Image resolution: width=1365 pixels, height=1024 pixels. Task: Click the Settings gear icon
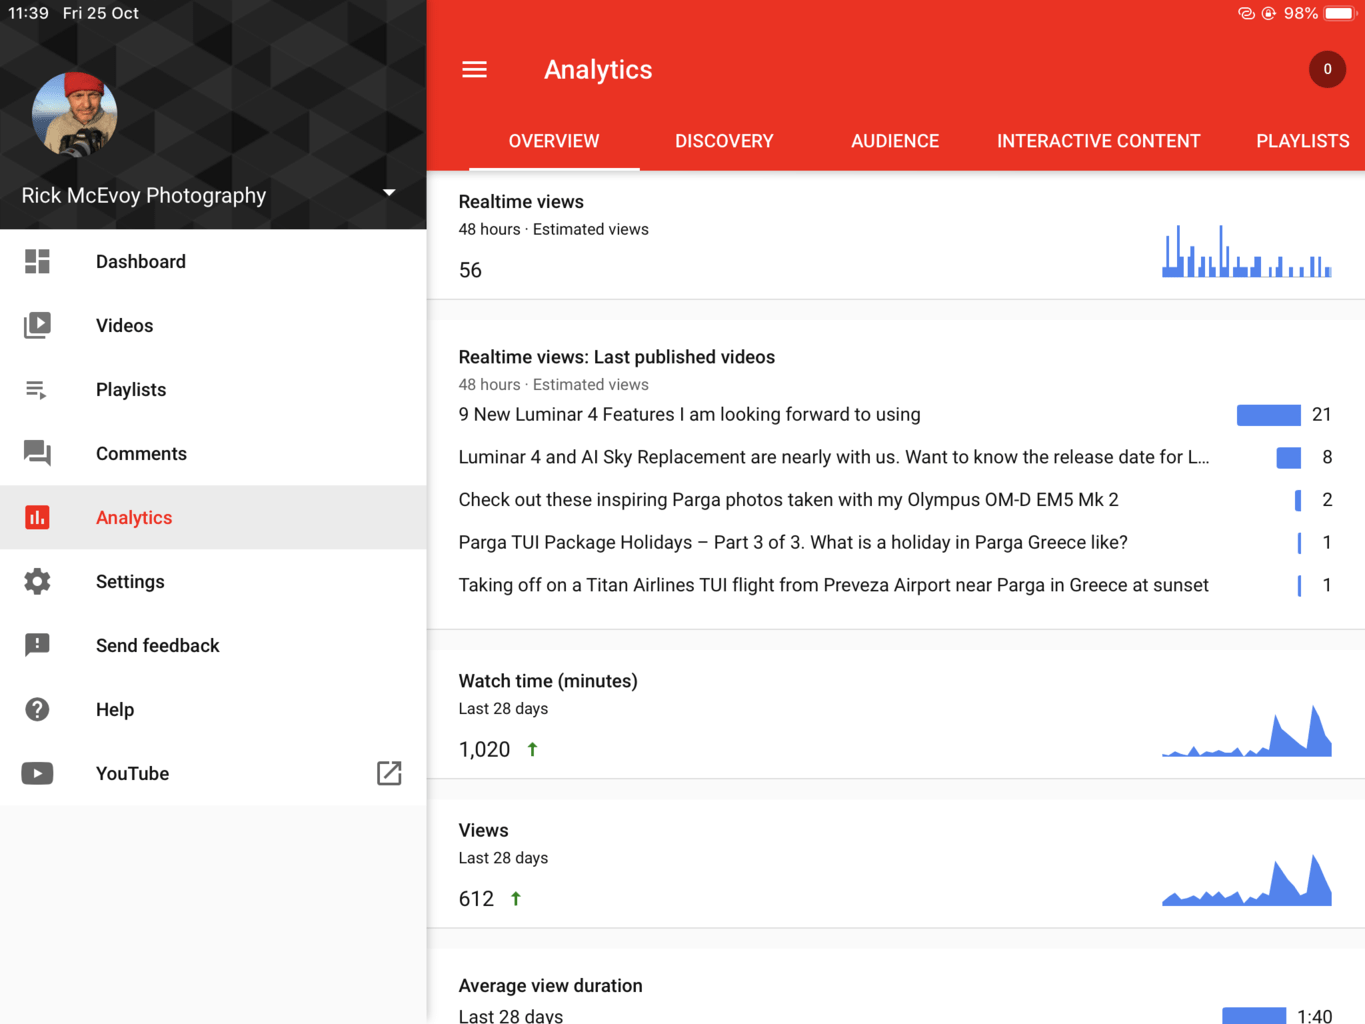click(x=37, y=581)
